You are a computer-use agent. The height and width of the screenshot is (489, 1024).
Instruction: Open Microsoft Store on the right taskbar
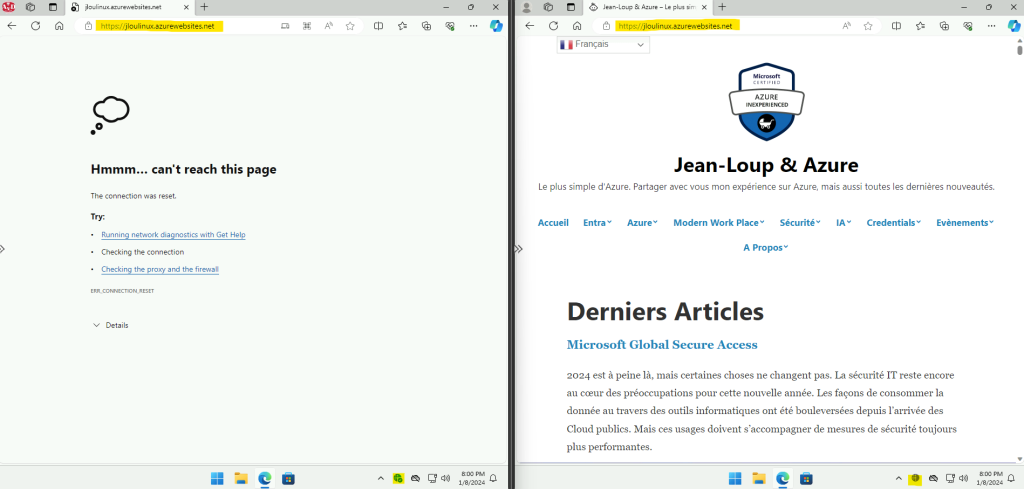pos(806,479)
